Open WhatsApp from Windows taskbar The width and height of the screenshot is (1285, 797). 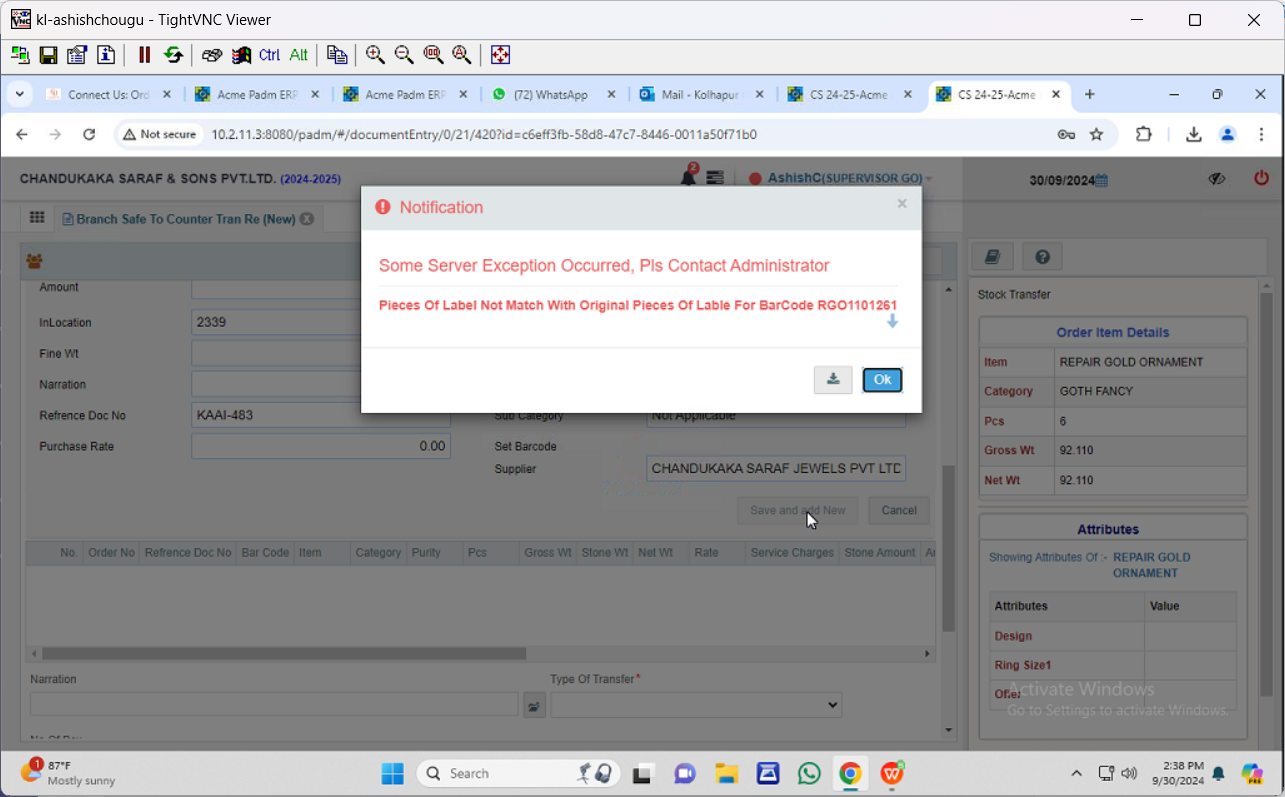coord(809,773)
